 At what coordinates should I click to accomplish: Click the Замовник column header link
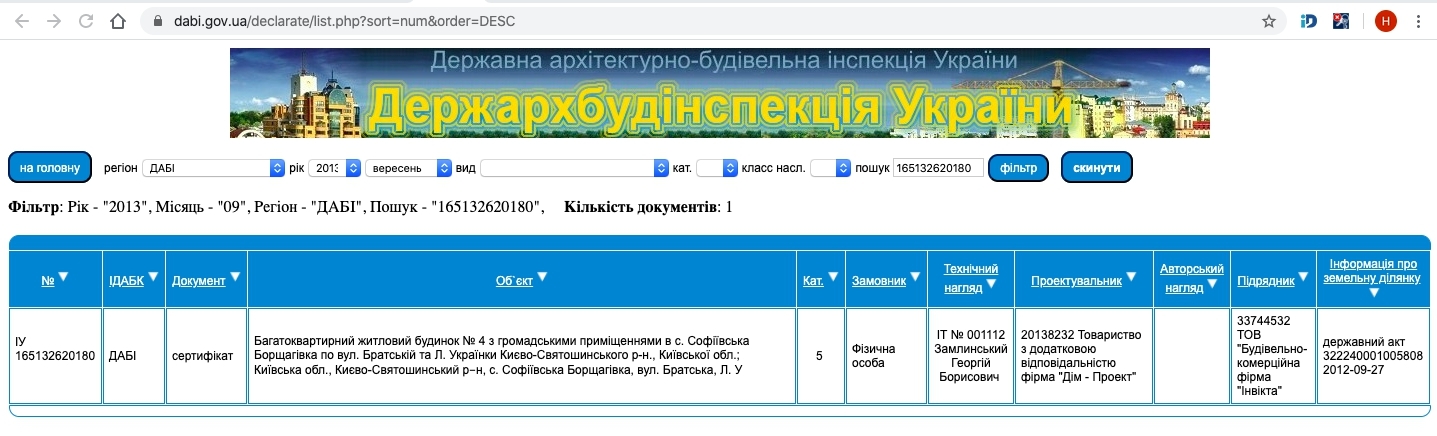tap(879, 281)
